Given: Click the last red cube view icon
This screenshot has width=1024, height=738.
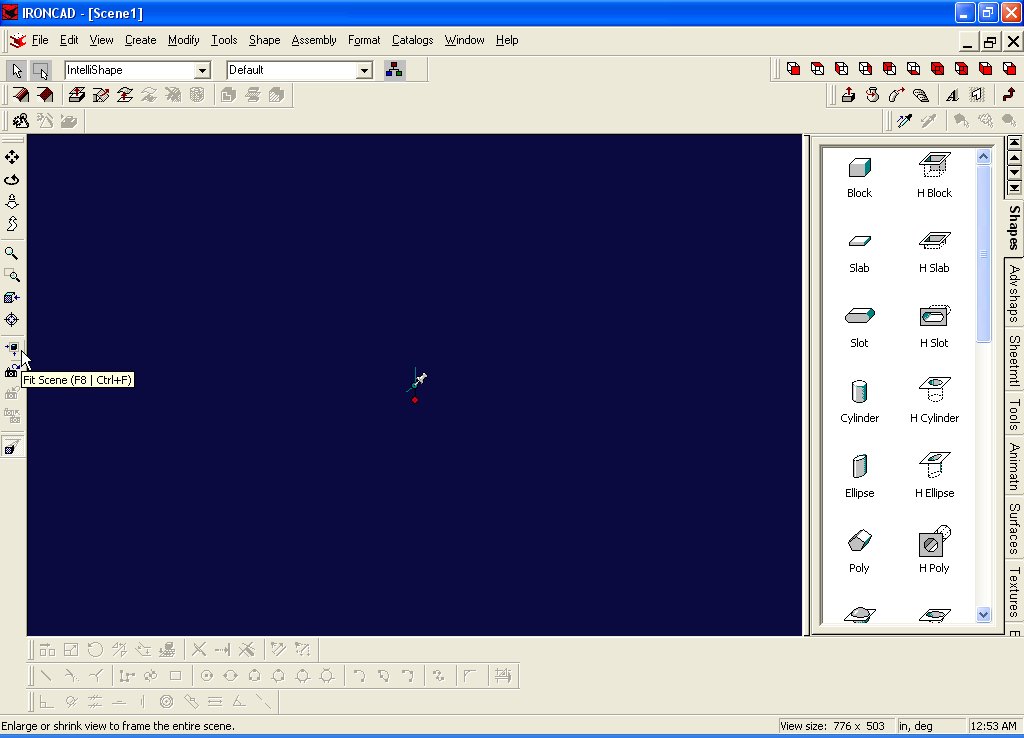Looking at the screenshot, I should pos(1010,69).
